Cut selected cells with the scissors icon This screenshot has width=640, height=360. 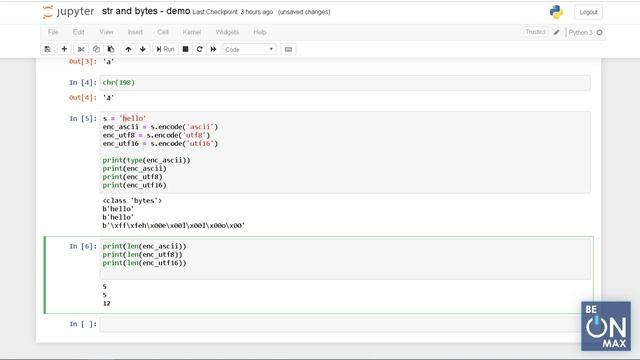(x=81, y=49)
